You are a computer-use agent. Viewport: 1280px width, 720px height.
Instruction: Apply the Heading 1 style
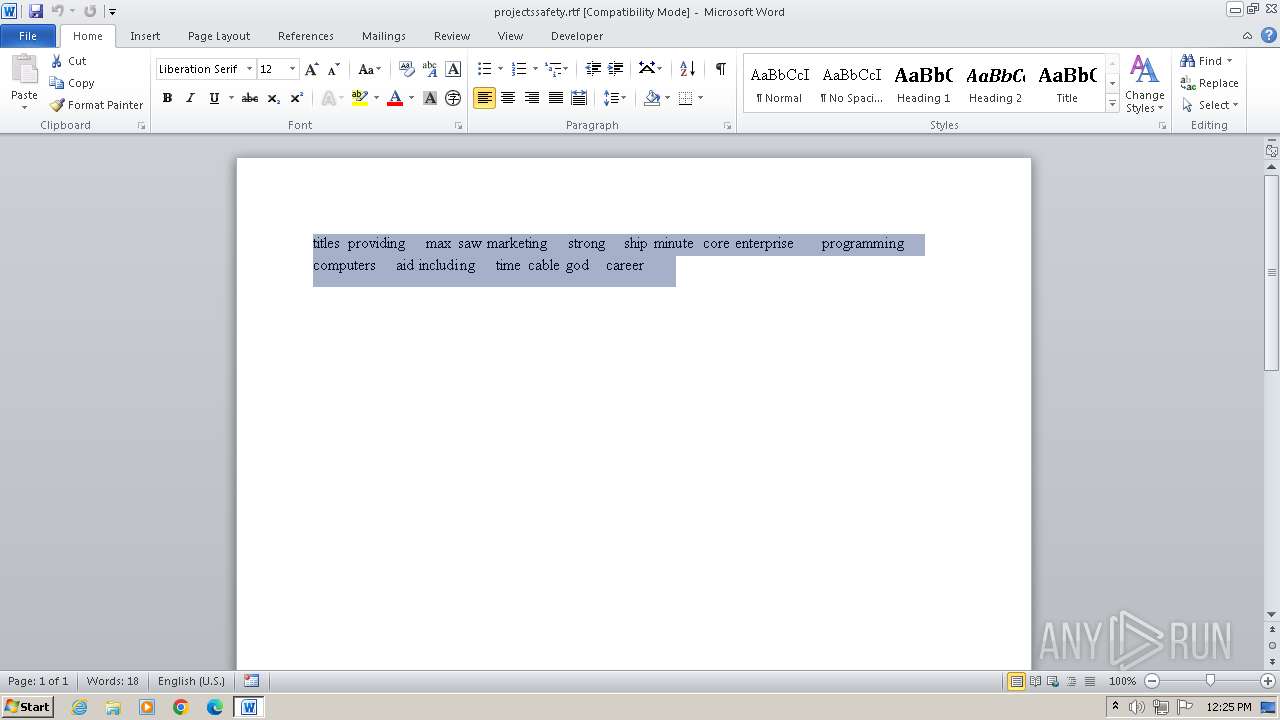tap(923, 84)
